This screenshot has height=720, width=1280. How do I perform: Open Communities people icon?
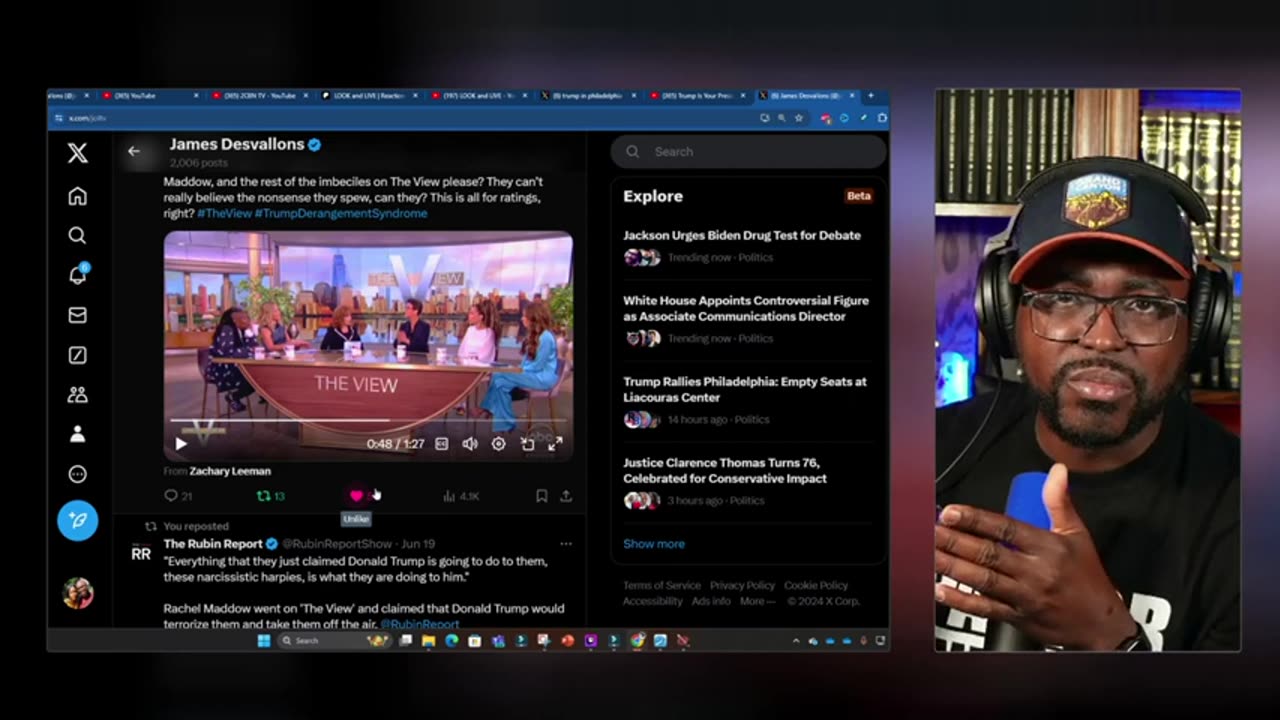77,394
